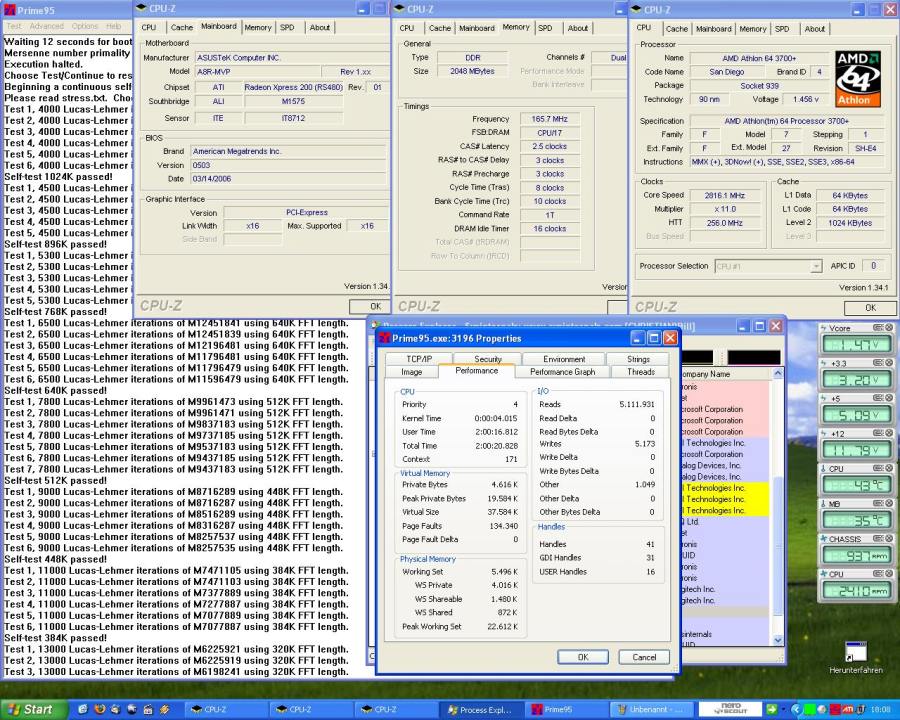Screen dimensions: 900x720
Task: Open the Herunterfahren desktop shortcut
Action: click(856, 657)
